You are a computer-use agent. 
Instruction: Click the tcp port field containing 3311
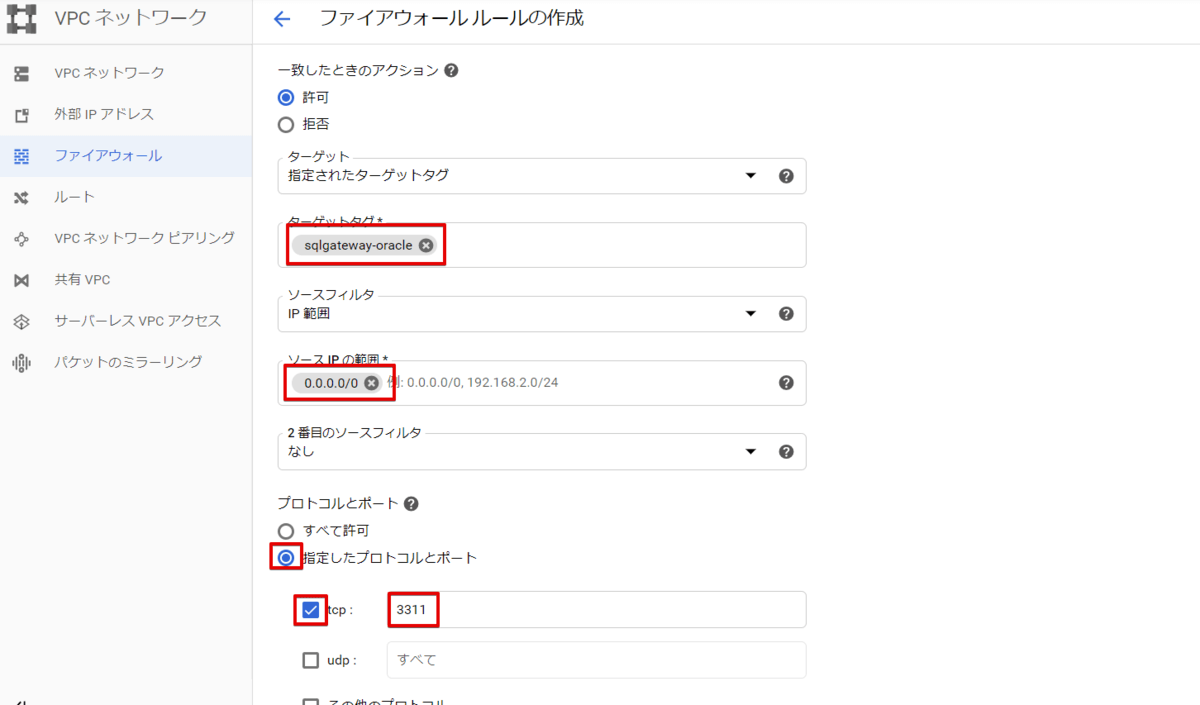(x=596, y=610)
